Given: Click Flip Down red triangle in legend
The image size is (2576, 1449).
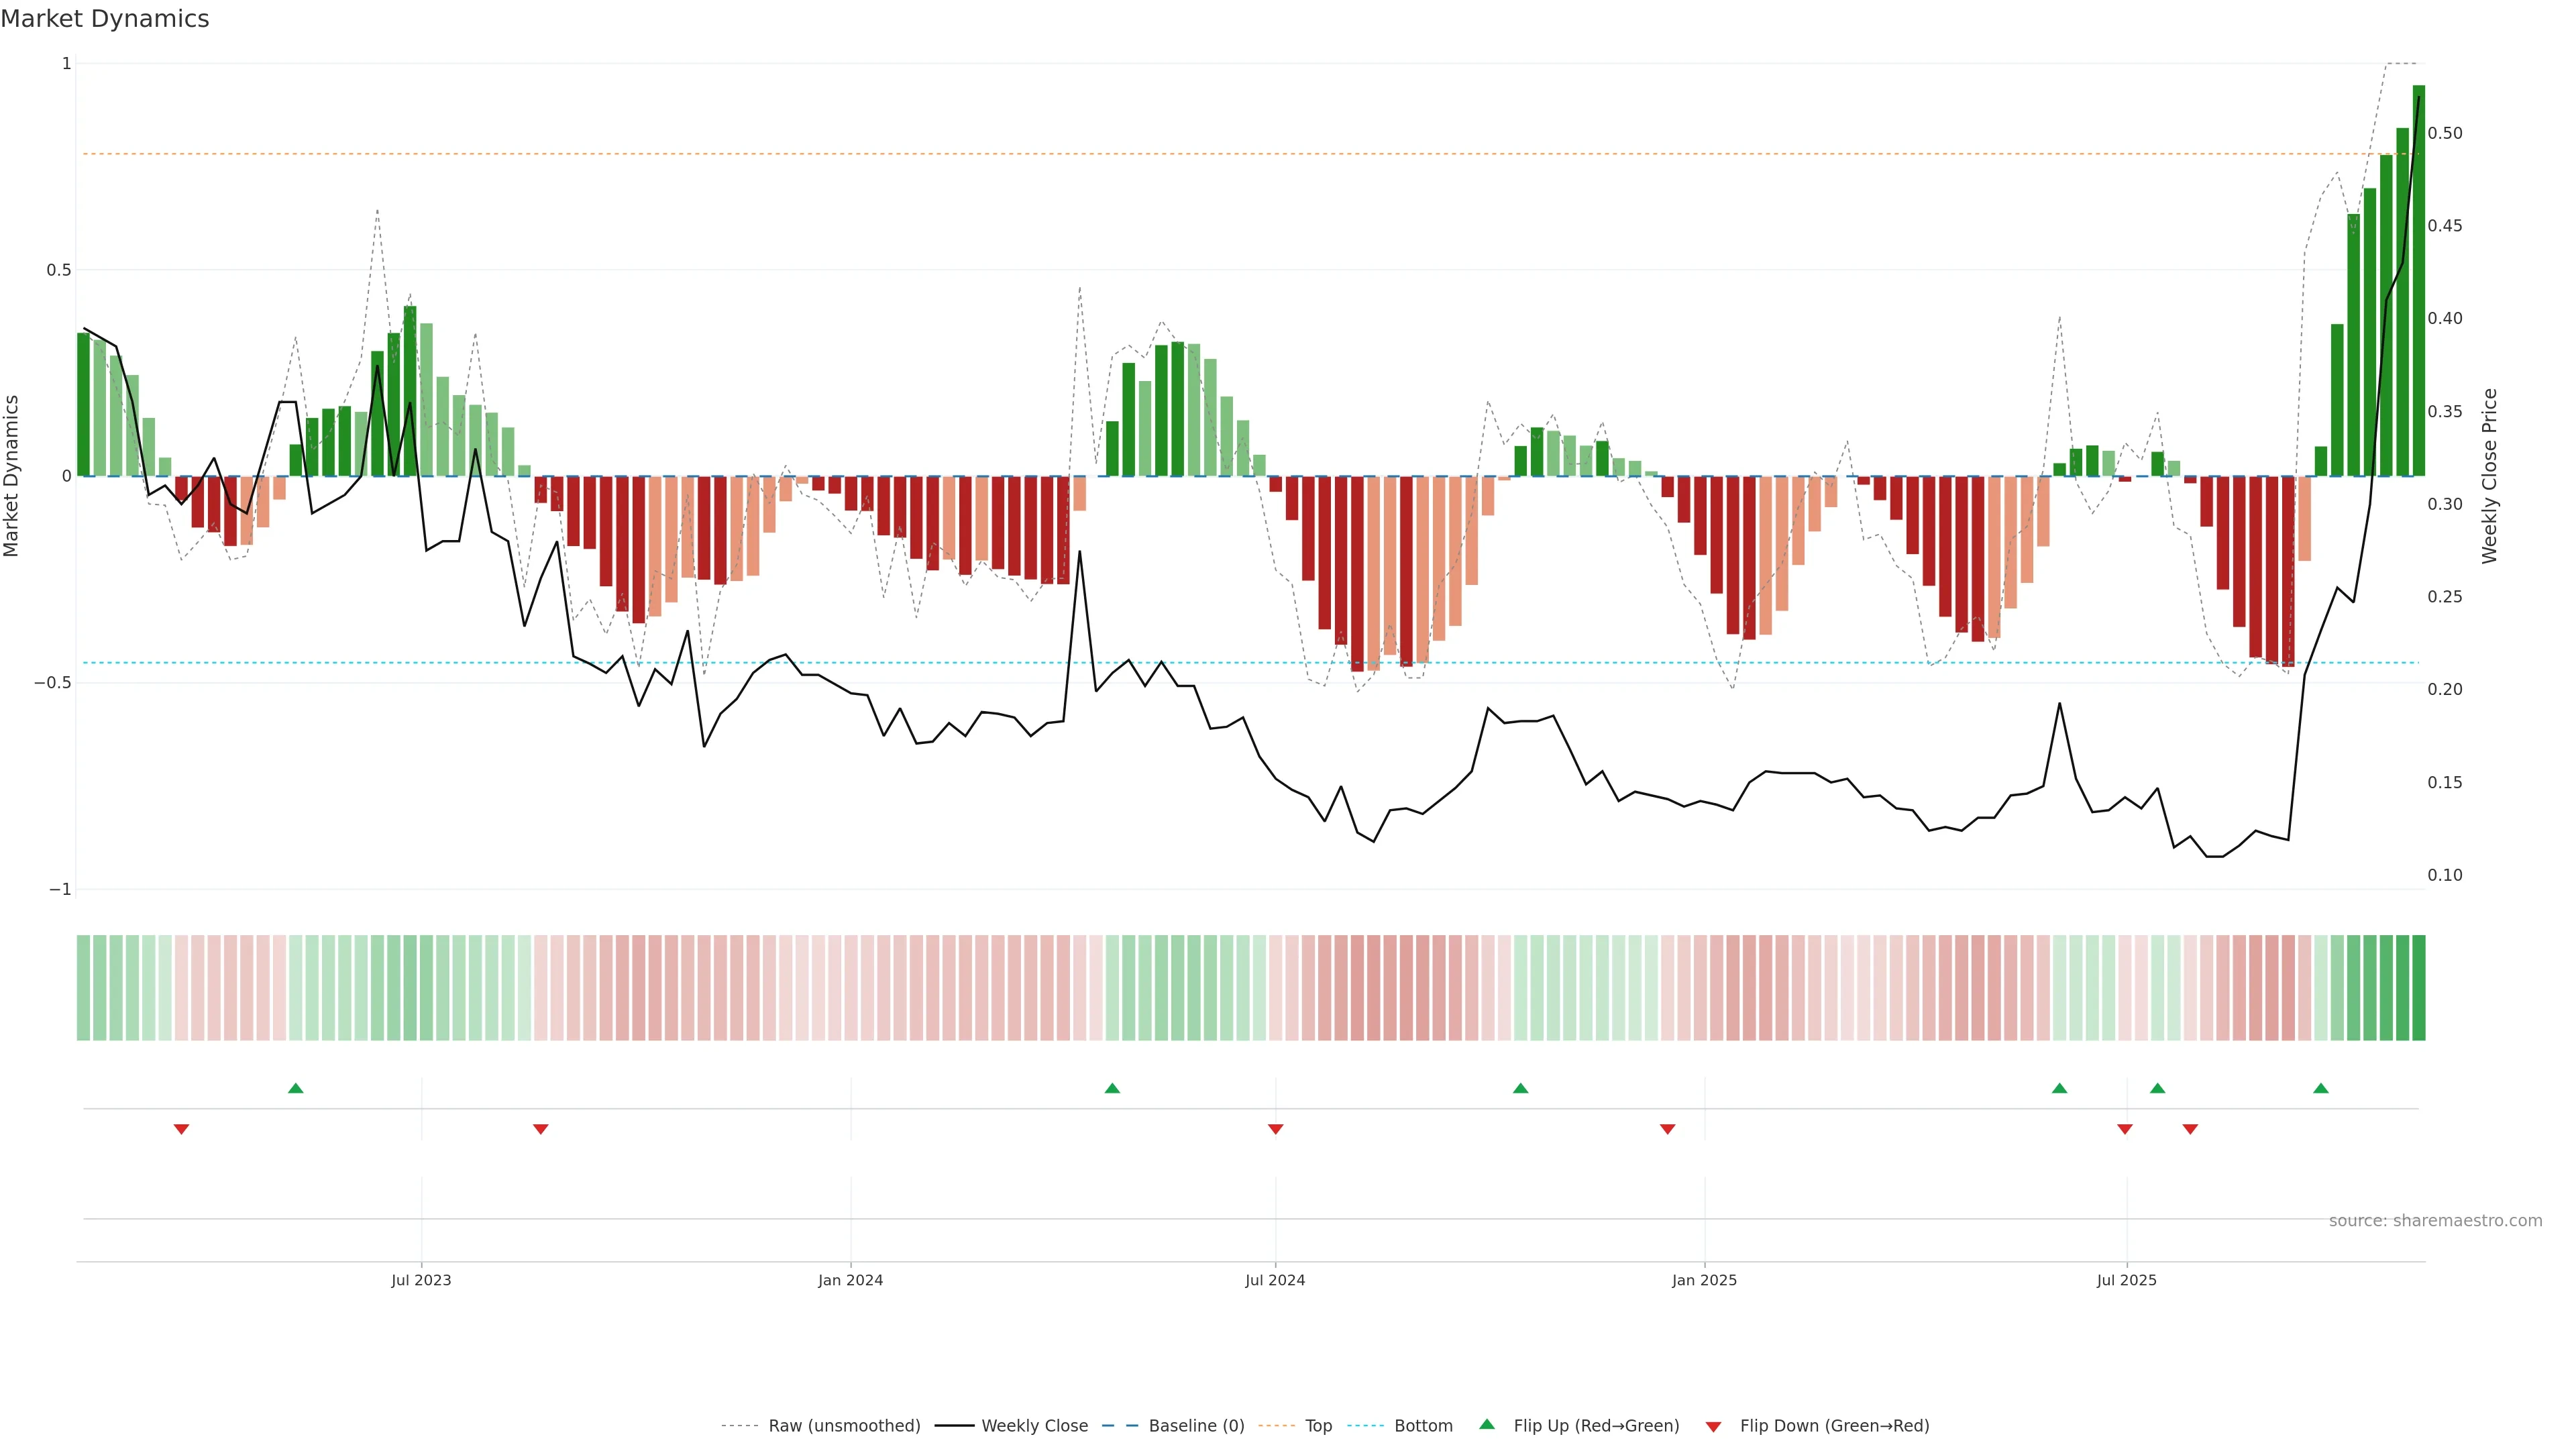Looking at the screenshot, I should click(x=1713, y=1427).
